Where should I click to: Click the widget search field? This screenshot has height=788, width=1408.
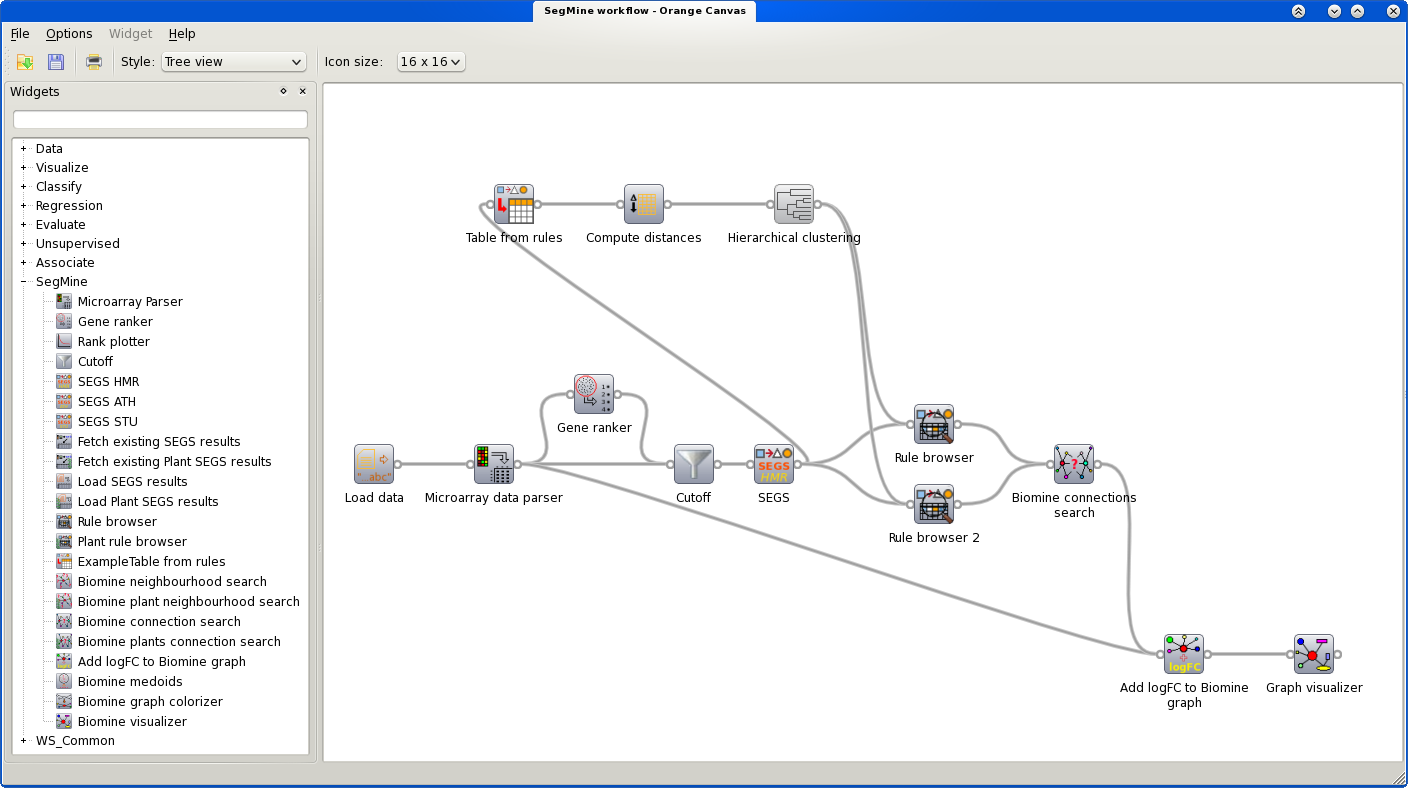(160, 120)
